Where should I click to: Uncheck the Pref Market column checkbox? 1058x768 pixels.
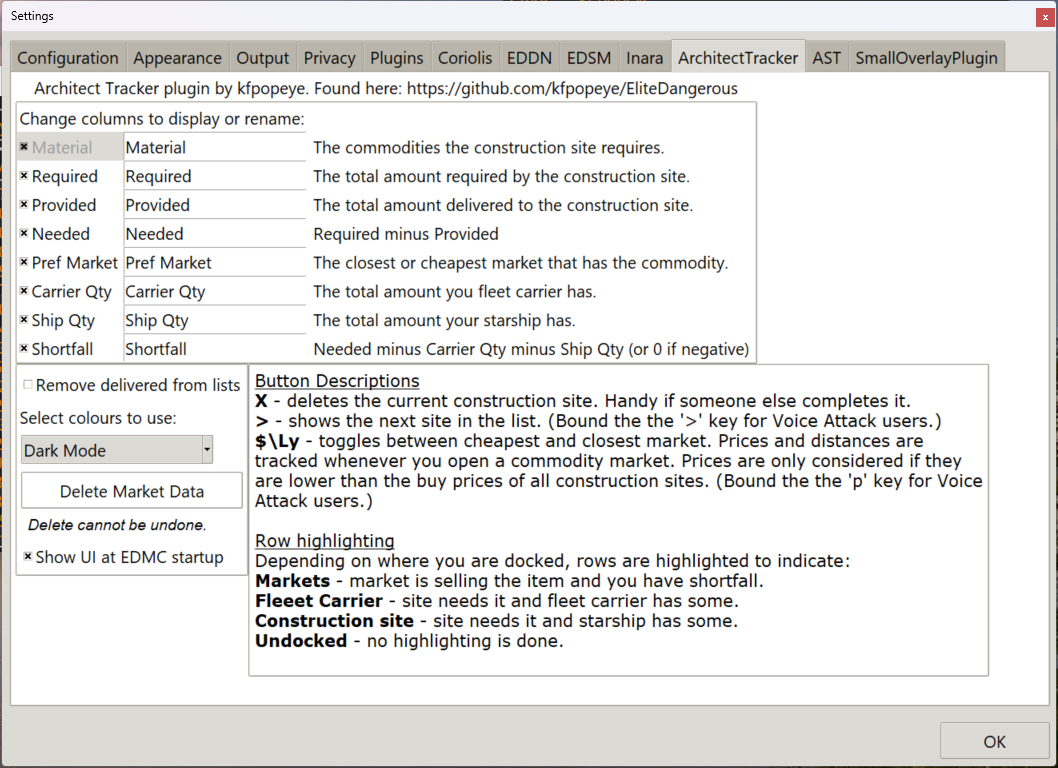pyautogui.click(x=24, y=263)
